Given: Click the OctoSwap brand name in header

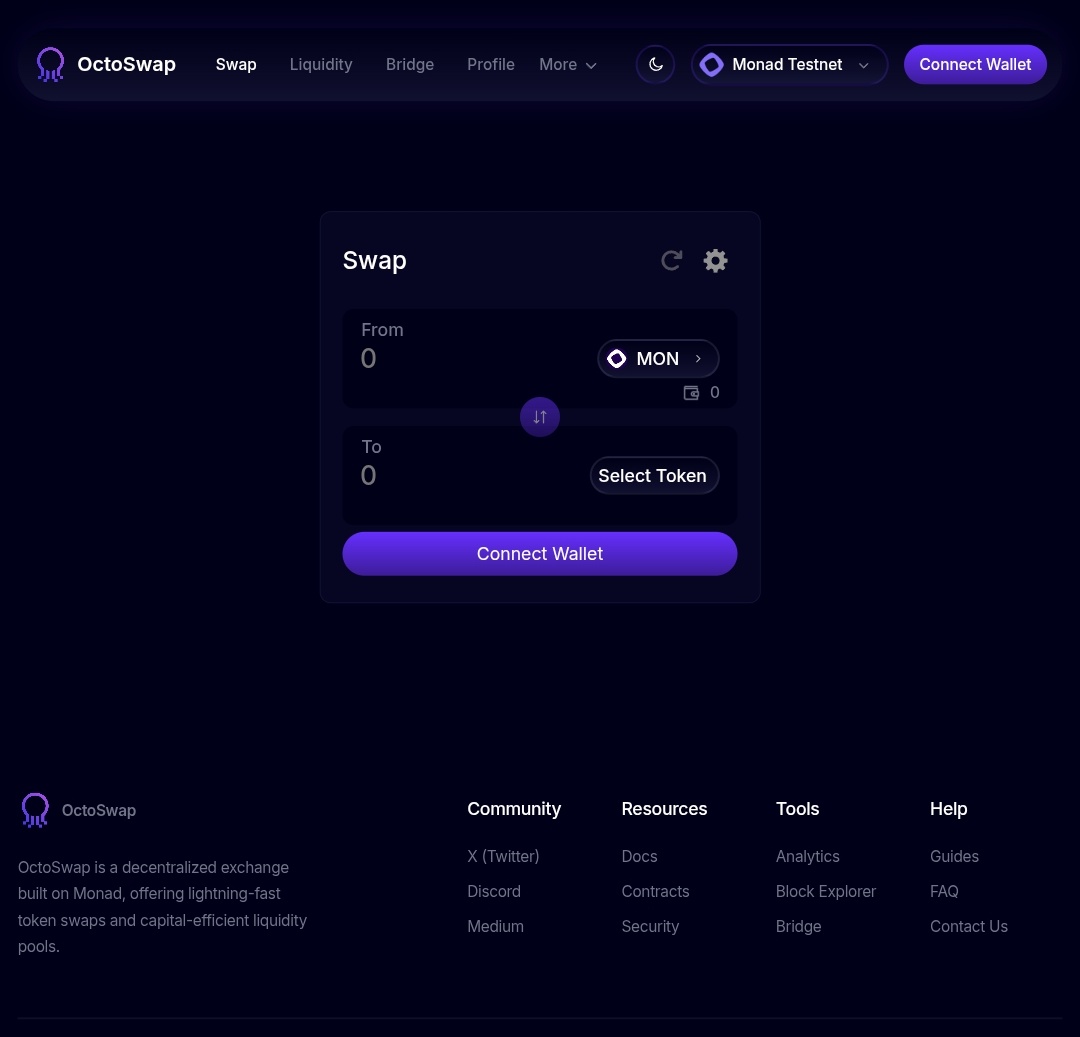Looking at the screenshot, I should [127, 64].
